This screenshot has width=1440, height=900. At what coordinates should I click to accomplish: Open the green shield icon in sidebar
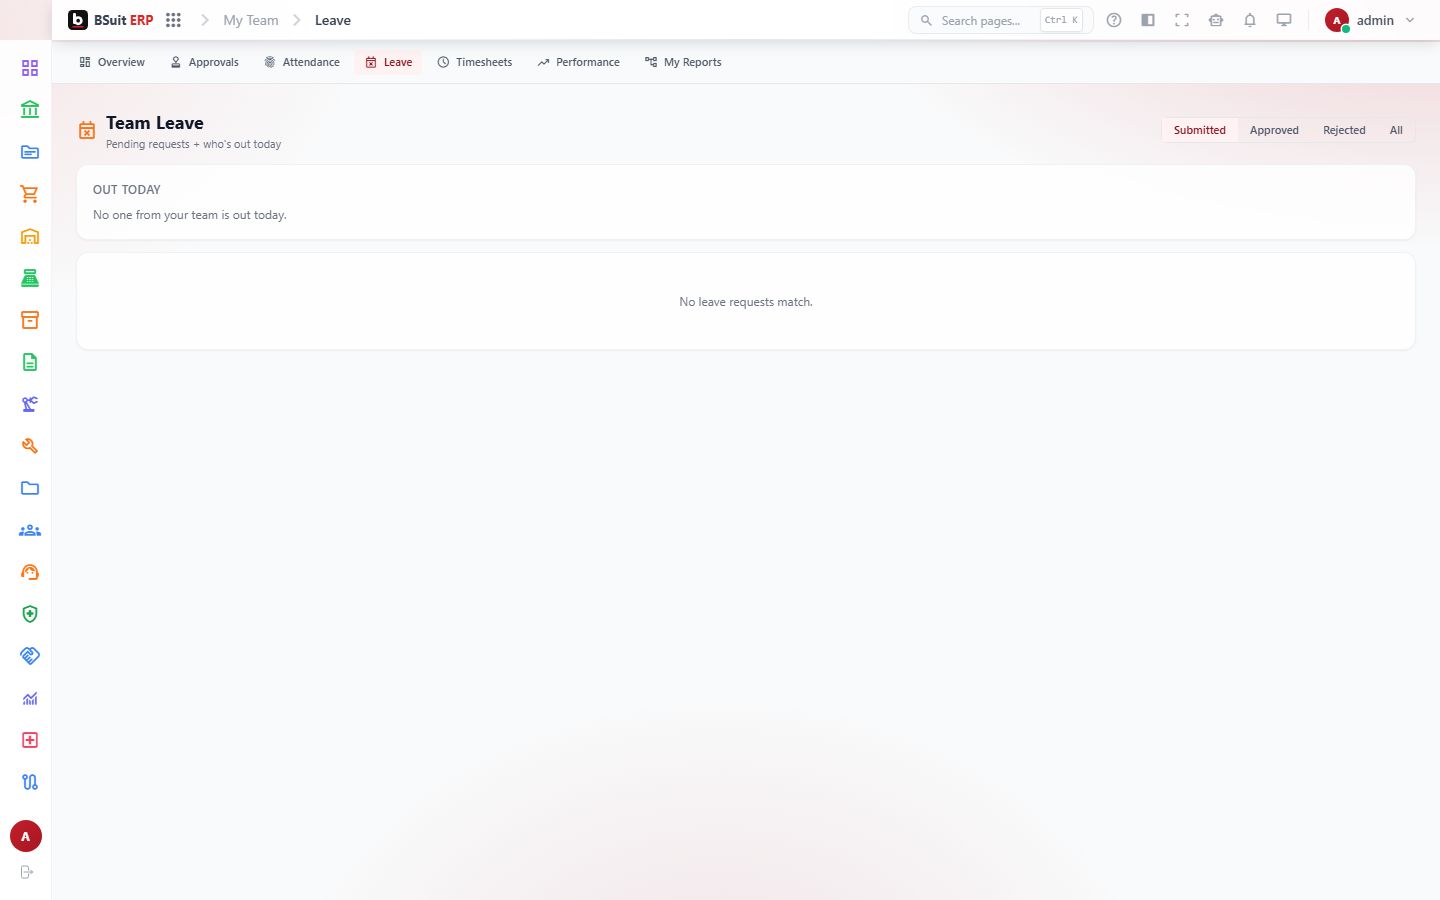click(30, 614)
